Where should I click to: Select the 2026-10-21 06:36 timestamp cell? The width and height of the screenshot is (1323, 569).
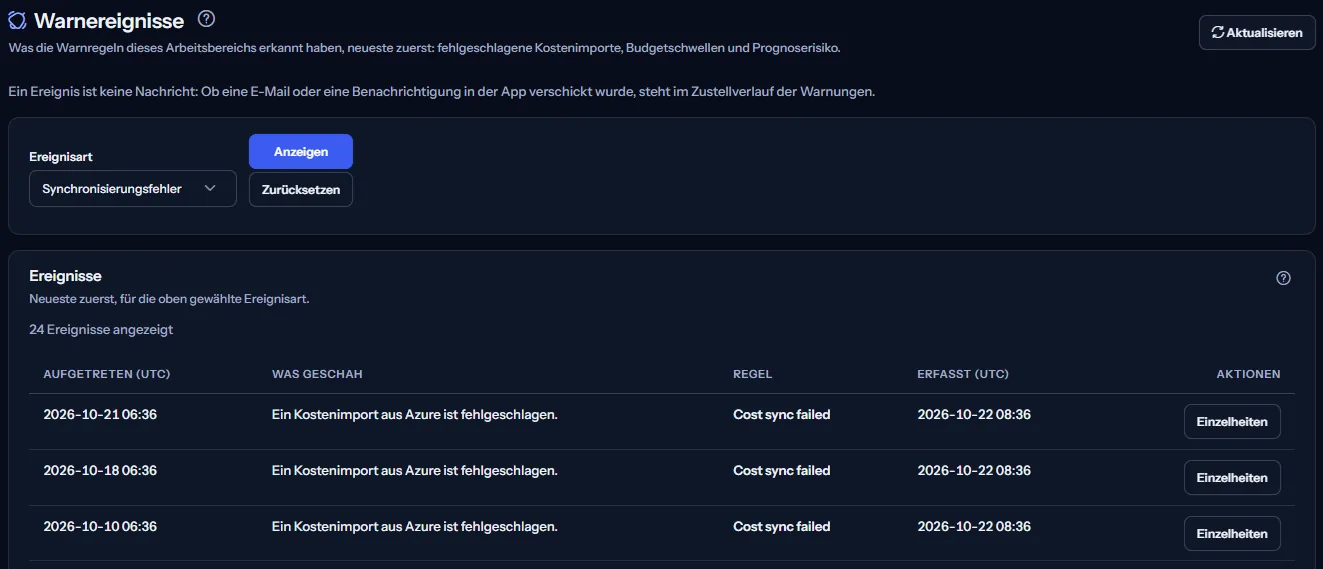click(100, 414)
